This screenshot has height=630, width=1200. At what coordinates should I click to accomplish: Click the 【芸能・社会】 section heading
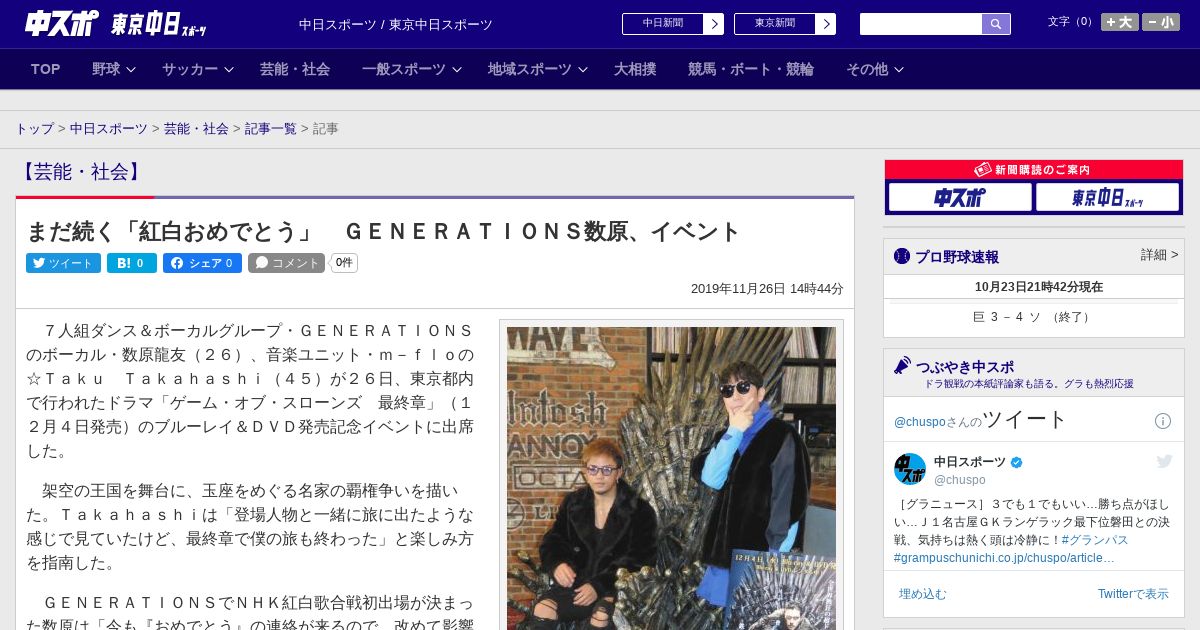coord(80,171)
